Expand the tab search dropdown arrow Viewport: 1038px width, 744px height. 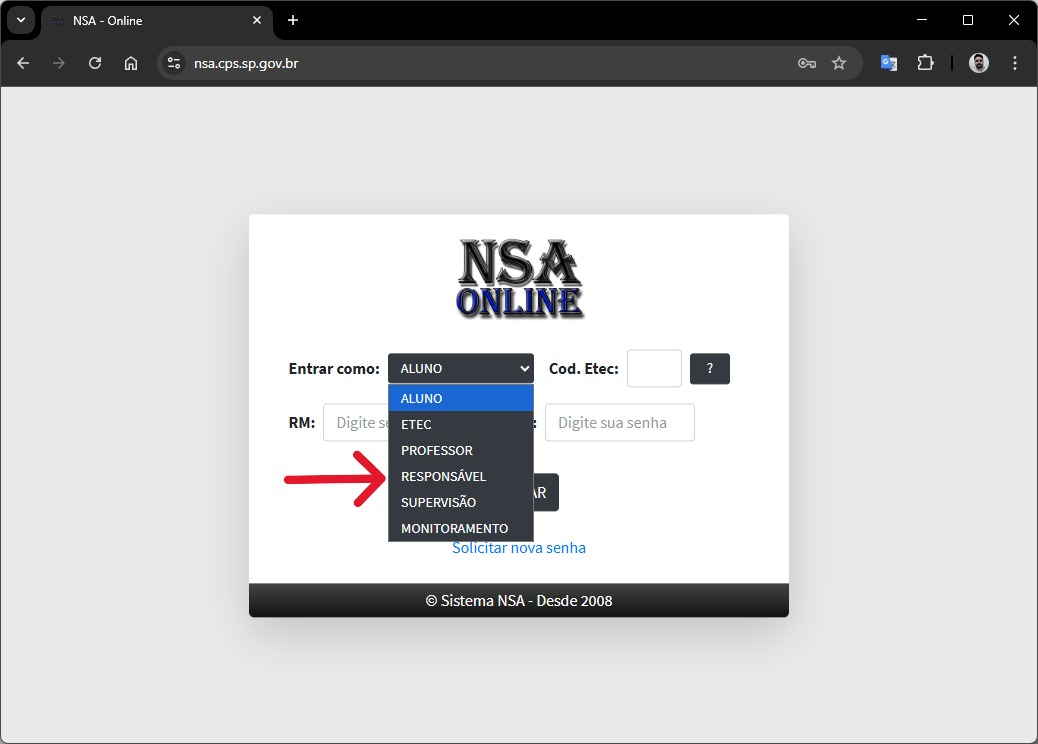point(20,20)
